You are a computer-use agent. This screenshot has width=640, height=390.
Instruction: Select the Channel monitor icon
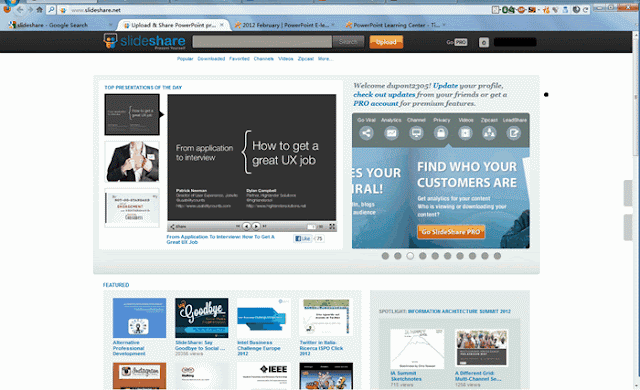(416, 133)
